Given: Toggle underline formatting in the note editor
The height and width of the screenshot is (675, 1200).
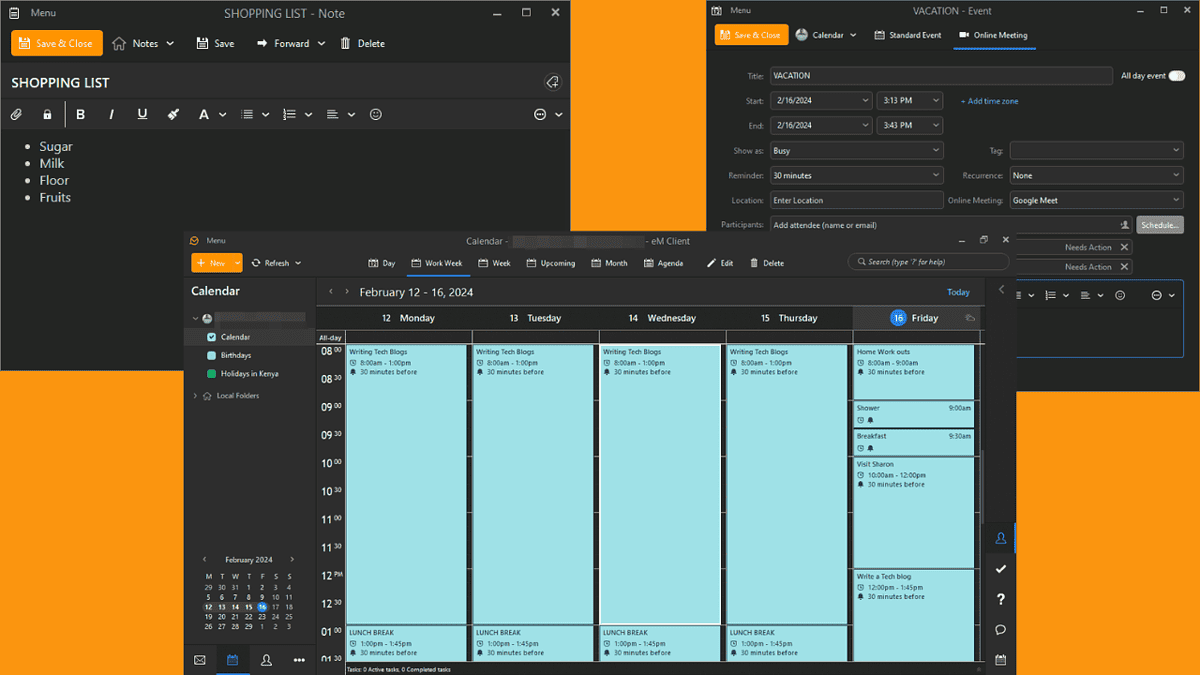Looking at the screenshot, I should [x=141, y=113].
